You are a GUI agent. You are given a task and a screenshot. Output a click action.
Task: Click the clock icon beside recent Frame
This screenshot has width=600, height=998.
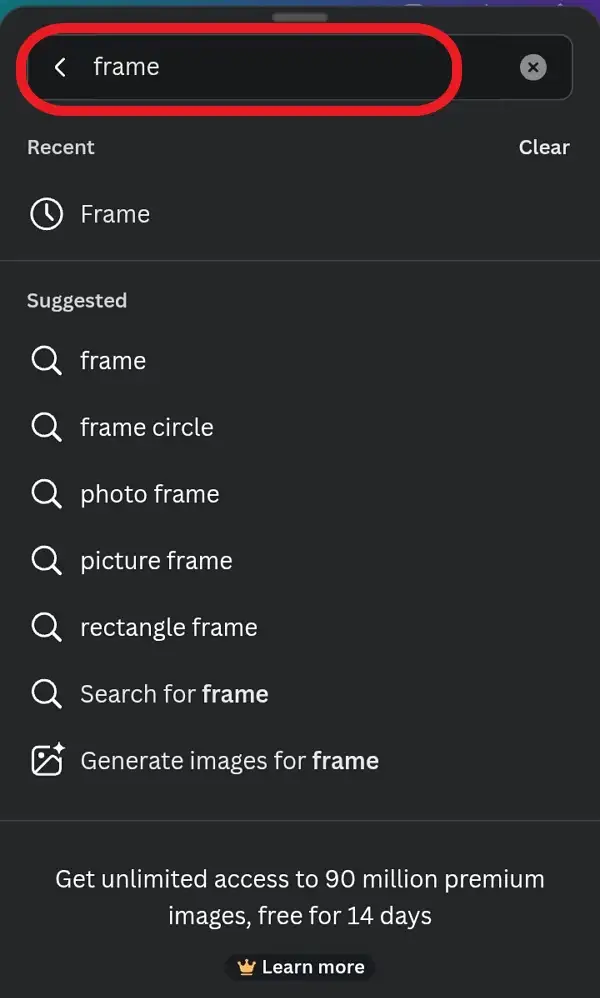[x=46, y=214]
